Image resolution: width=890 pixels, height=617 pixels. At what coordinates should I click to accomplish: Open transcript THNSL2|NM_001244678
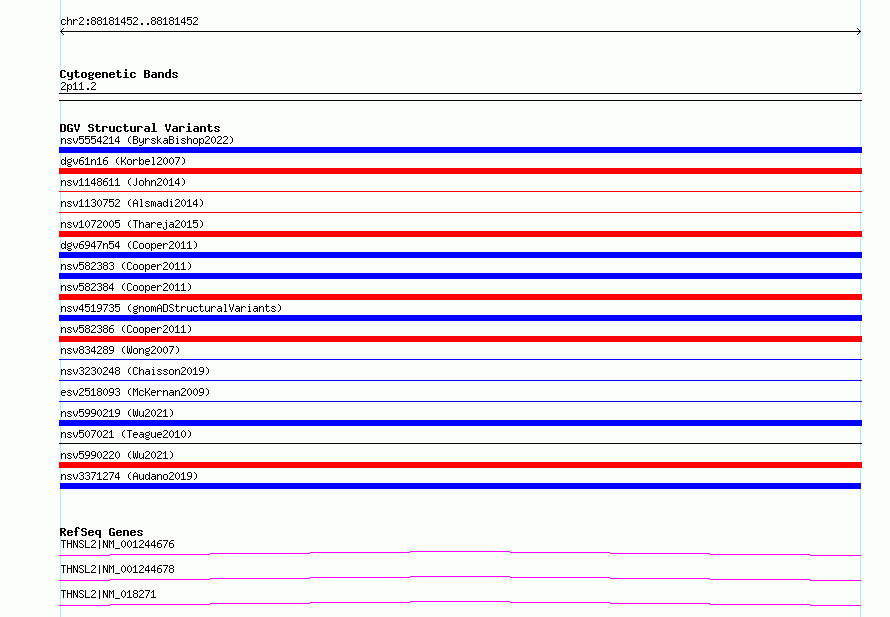(x=117, y=569)
